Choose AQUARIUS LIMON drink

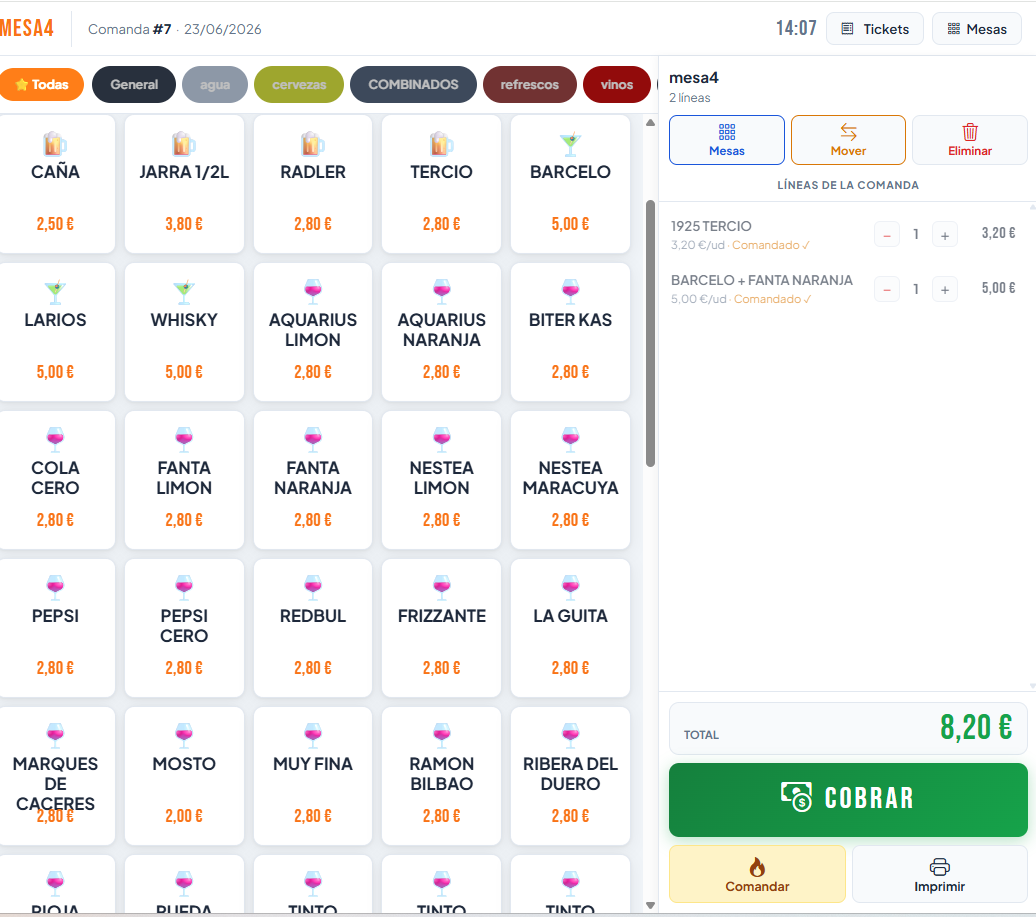click(x=313, y=332)
